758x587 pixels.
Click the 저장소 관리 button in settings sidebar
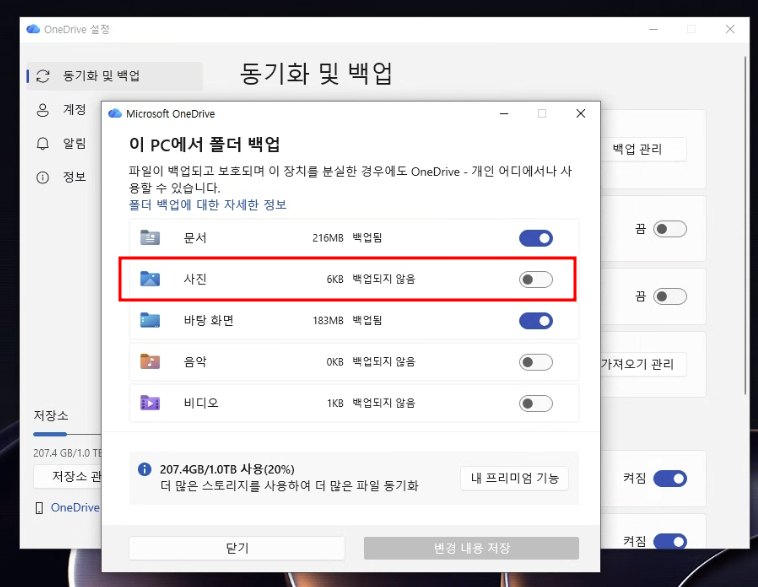coord(68,477)
